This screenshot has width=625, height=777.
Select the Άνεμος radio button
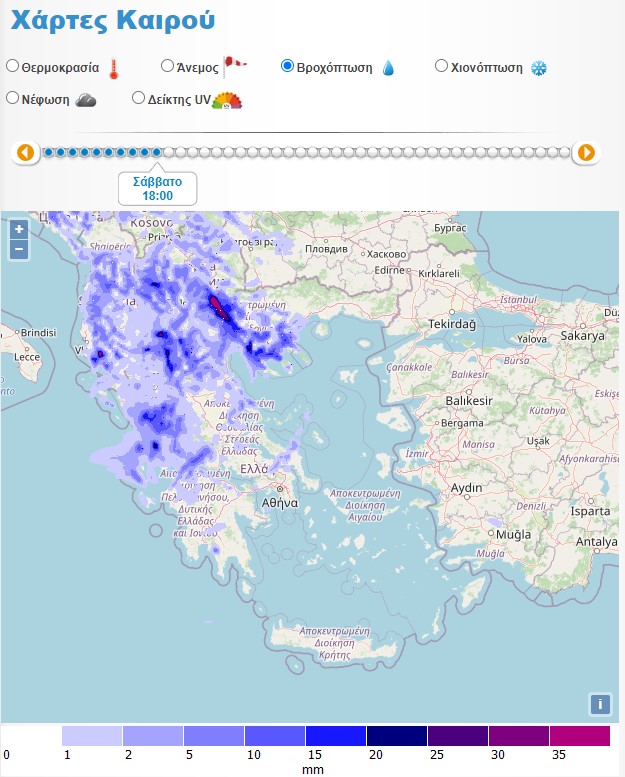tap(168, 66)
